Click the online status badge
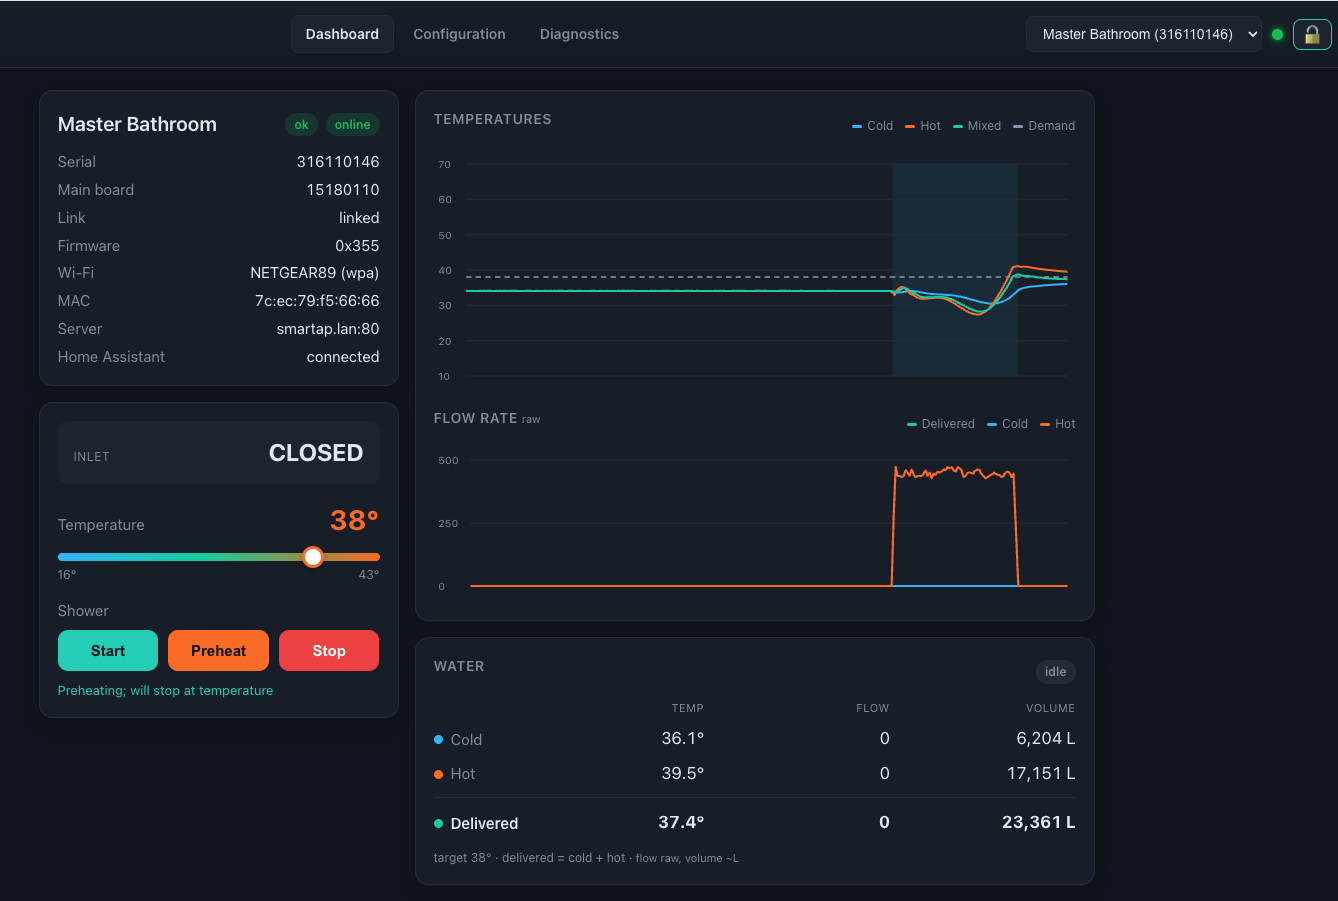 click(x=352, y=125)
